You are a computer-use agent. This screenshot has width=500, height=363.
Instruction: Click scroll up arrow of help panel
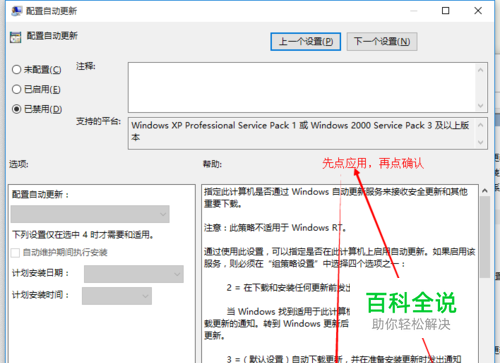click(485, 191)
